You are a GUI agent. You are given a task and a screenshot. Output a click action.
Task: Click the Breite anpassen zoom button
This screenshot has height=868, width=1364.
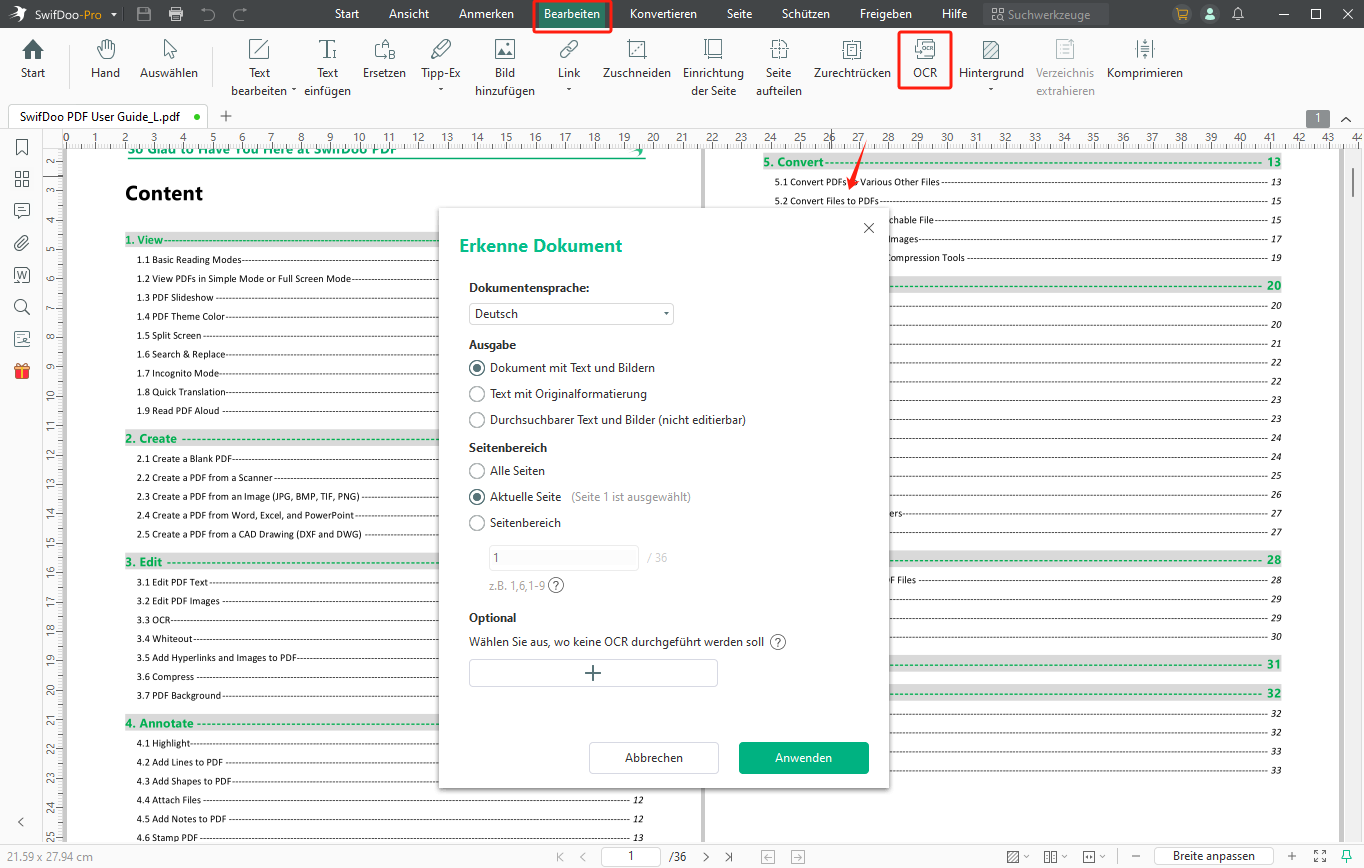(1213, 857)
